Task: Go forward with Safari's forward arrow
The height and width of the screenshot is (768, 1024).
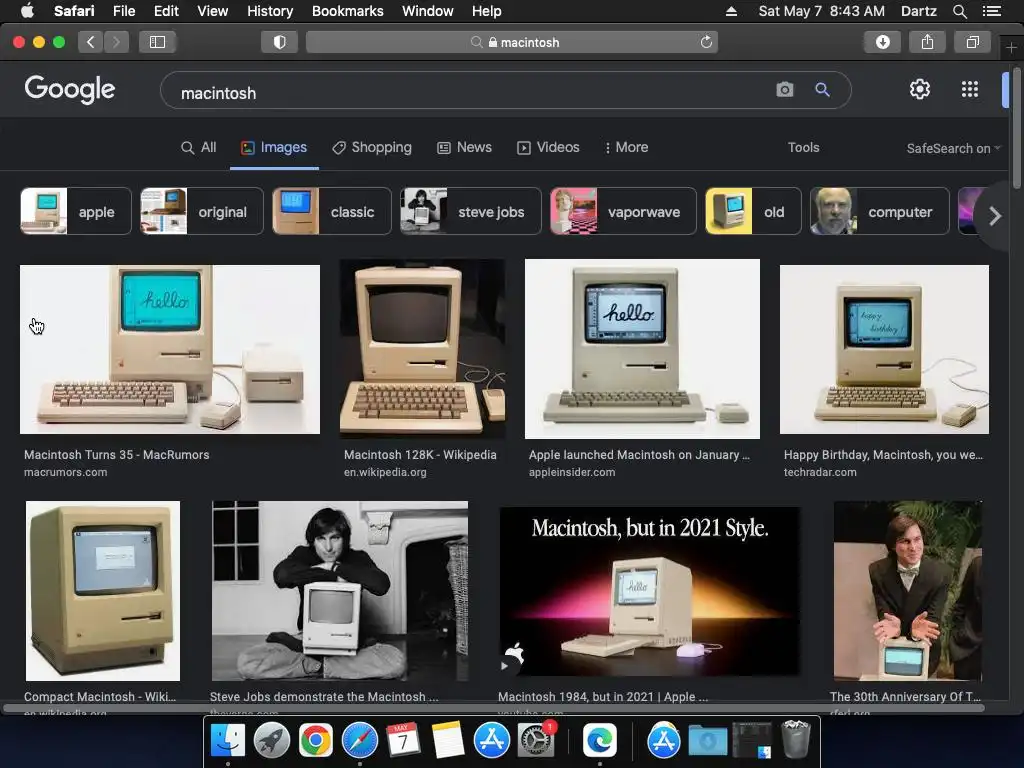Action: pyautogui.click(x=116, y=42)
